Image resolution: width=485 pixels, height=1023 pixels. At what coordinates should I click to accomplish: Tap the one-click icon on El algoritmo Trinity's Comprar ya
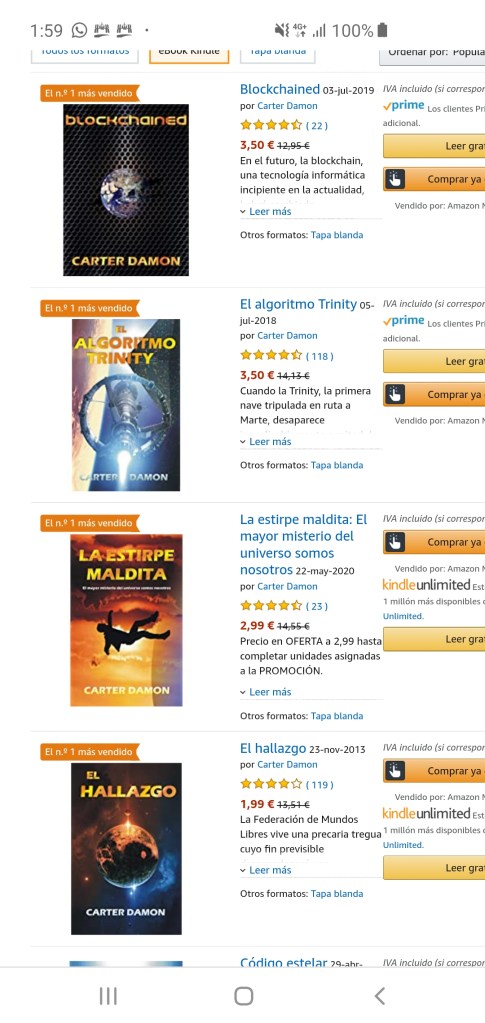[395, 394]
